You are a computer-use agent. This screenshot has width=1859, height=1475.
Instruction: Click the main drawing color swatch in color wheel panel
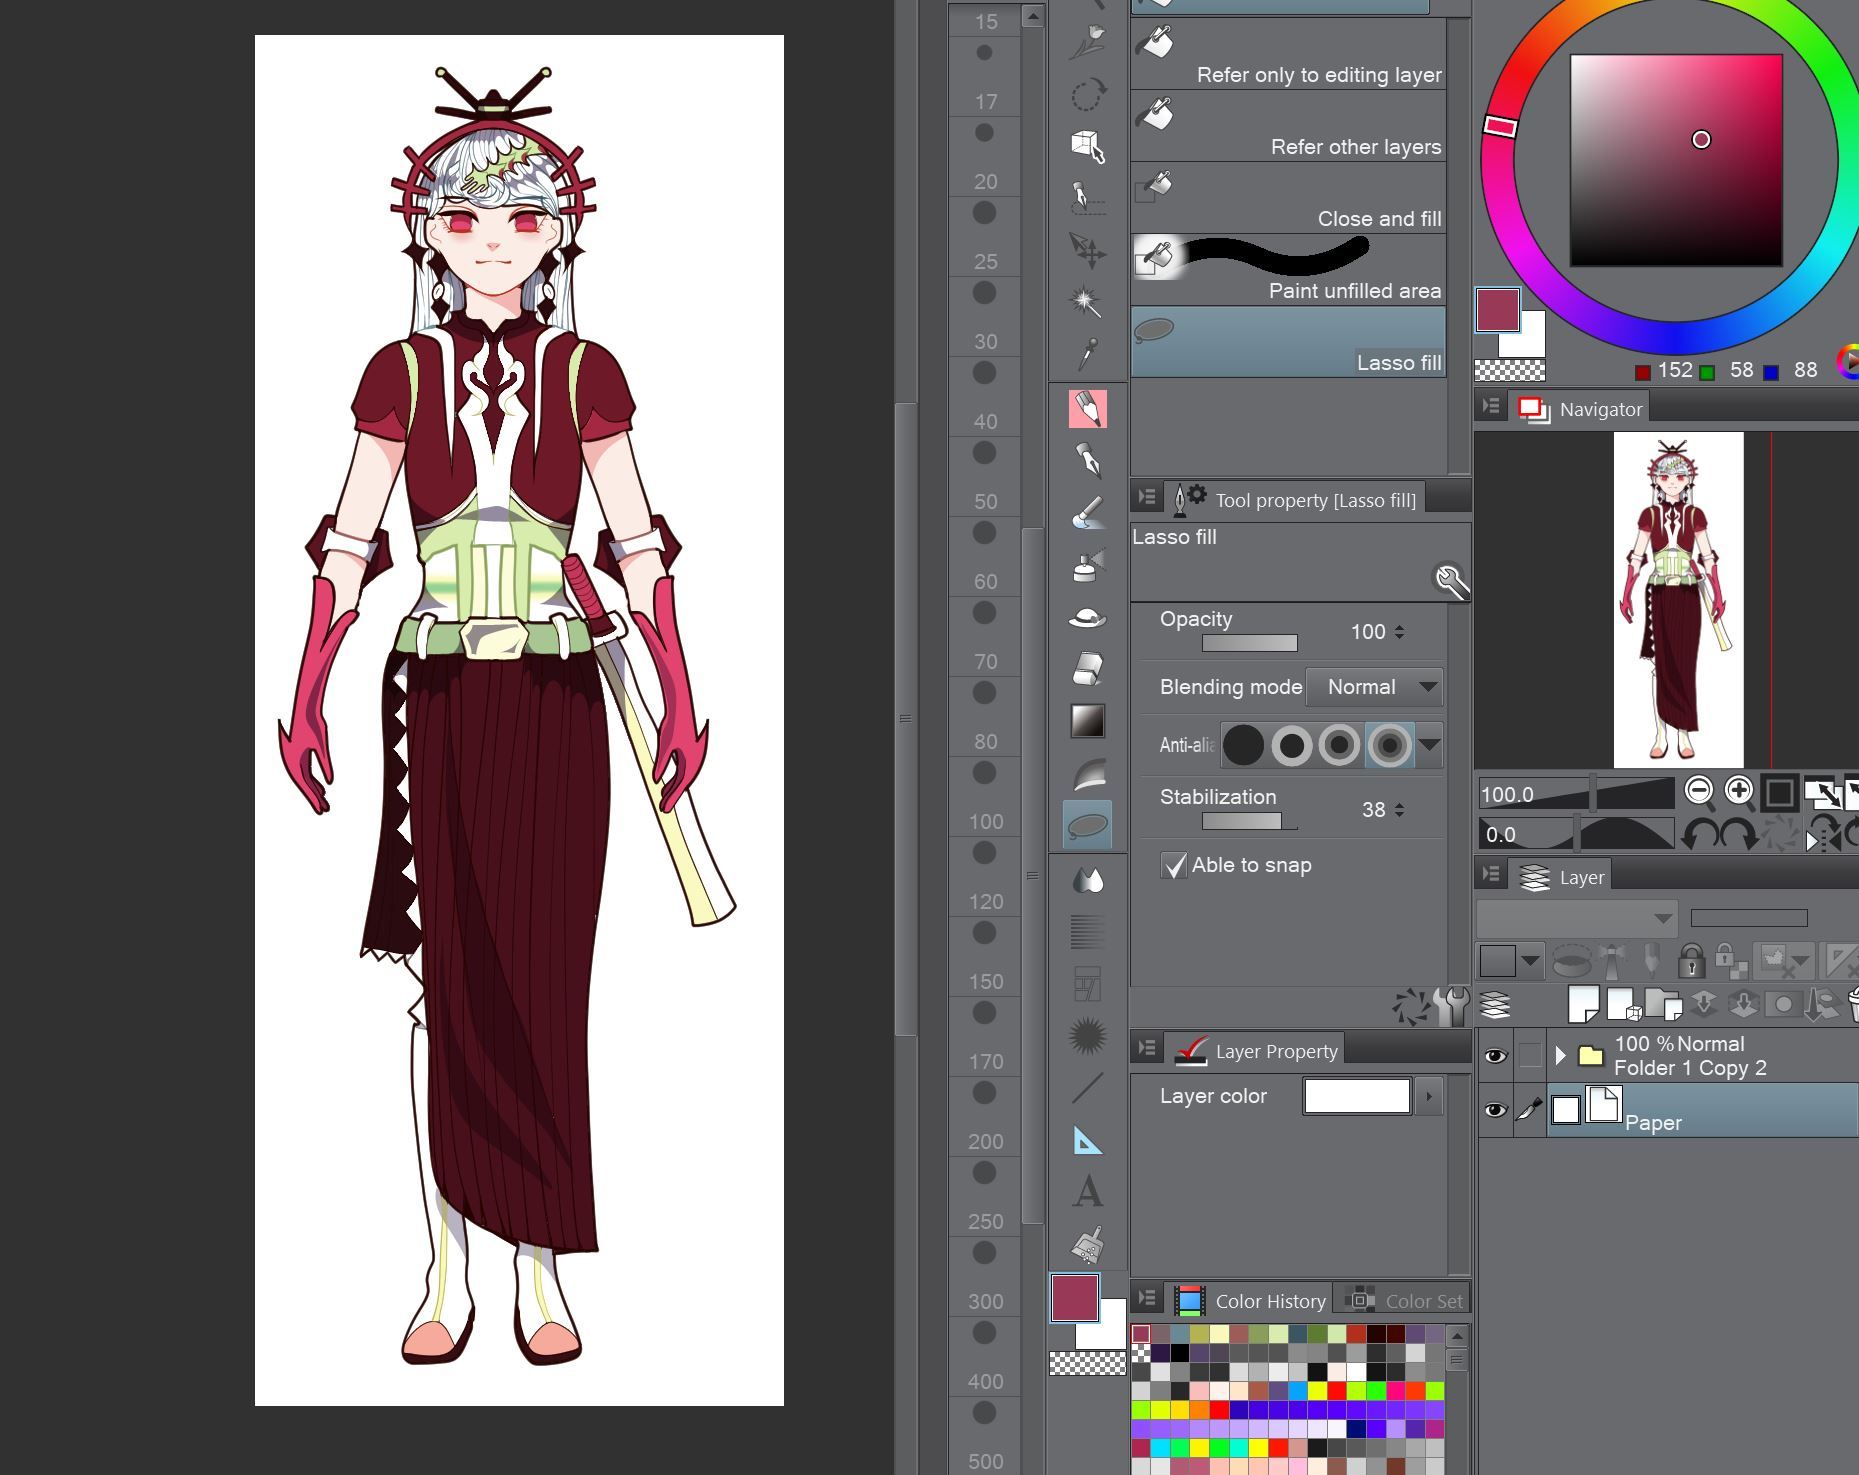tap(1498, 310)
